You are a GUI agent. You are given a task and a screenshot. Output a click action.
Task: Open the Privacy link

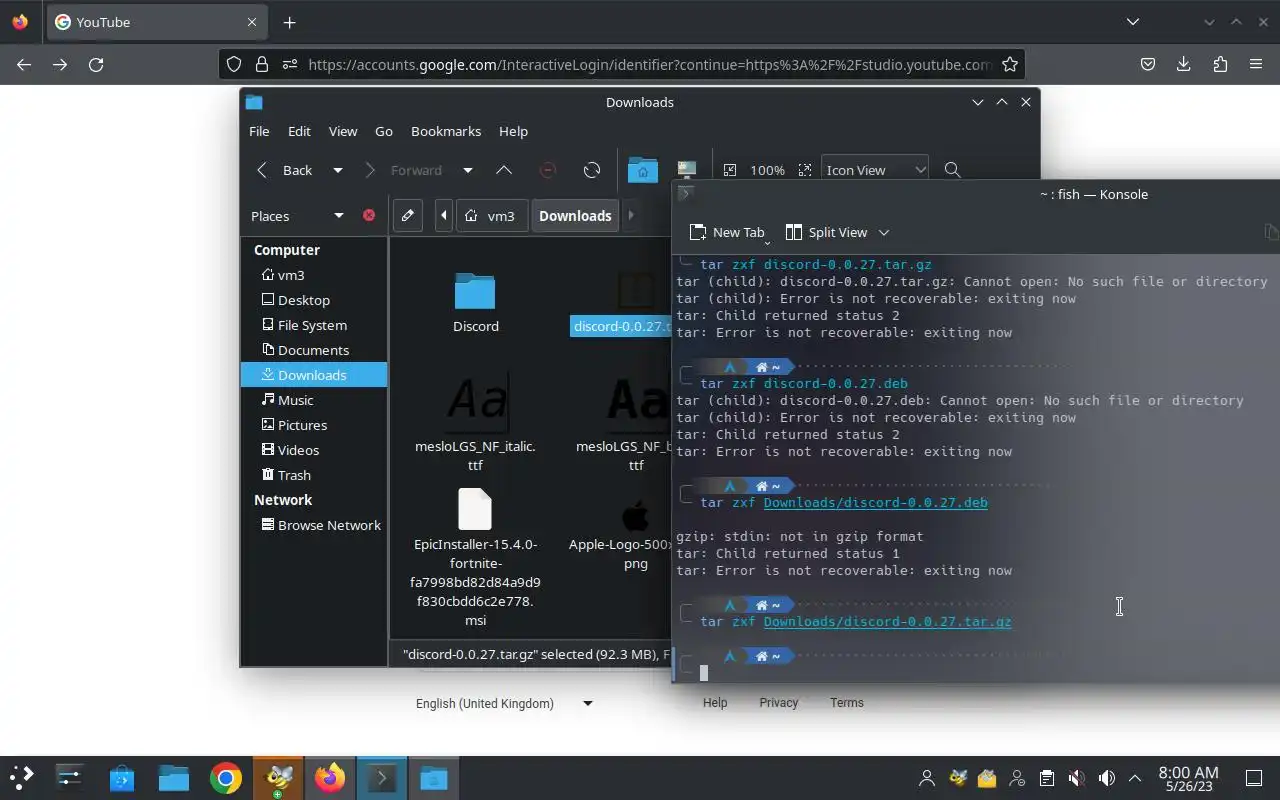click(x=778, y=703)
